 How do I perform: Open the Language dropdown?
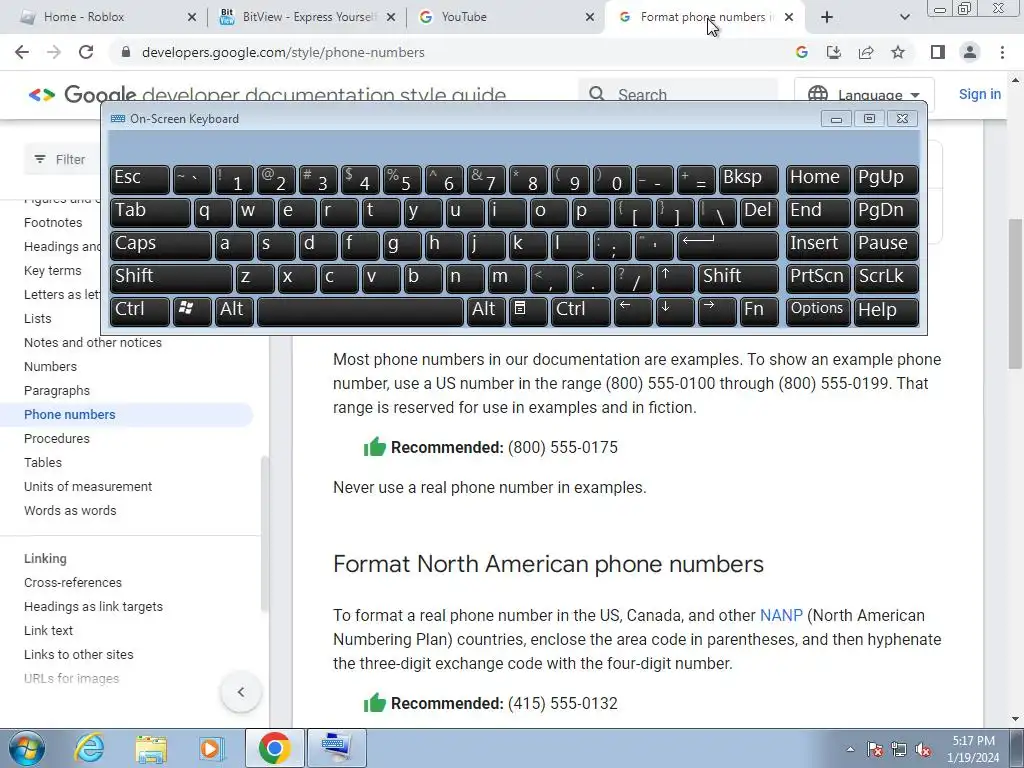[x=864, y=95]
